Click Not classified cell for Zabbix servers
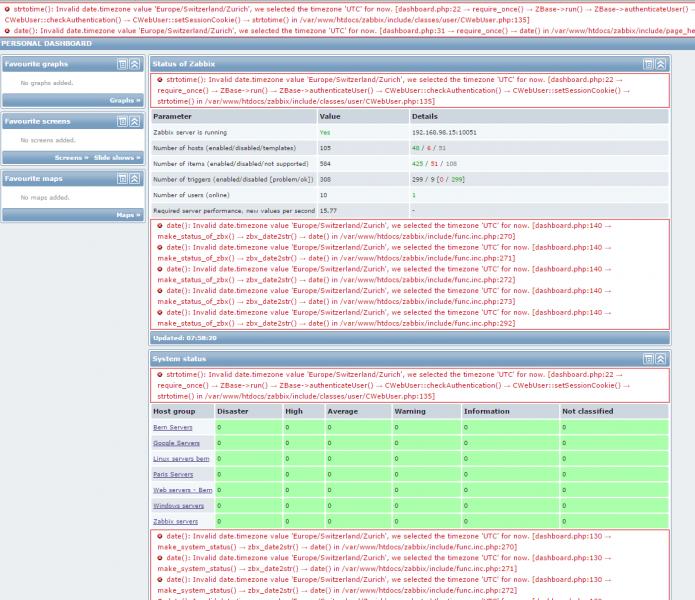This screenshot has height=600, width=695. point(614,522)
